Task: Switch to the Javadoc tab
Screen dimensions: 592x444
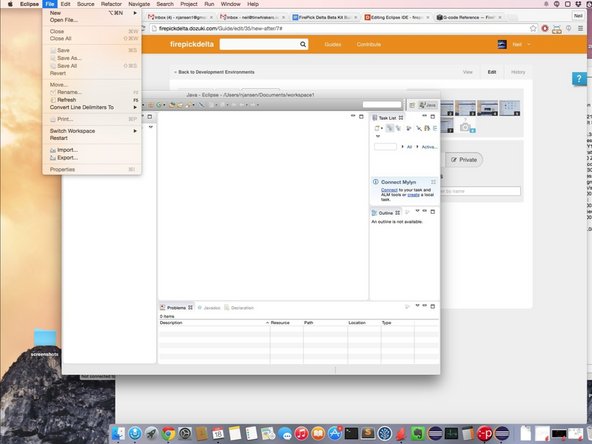Action: (209, 308)
